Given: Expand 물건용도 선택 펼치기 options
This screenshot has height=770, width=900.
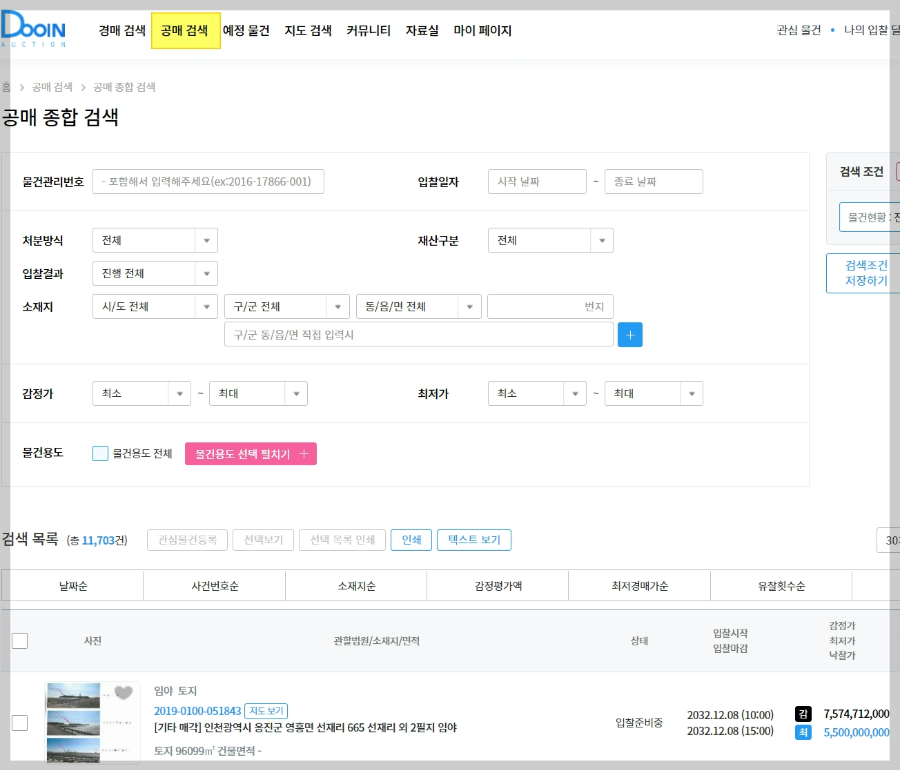Looking at the screenshot, I should tap(250, 453).
